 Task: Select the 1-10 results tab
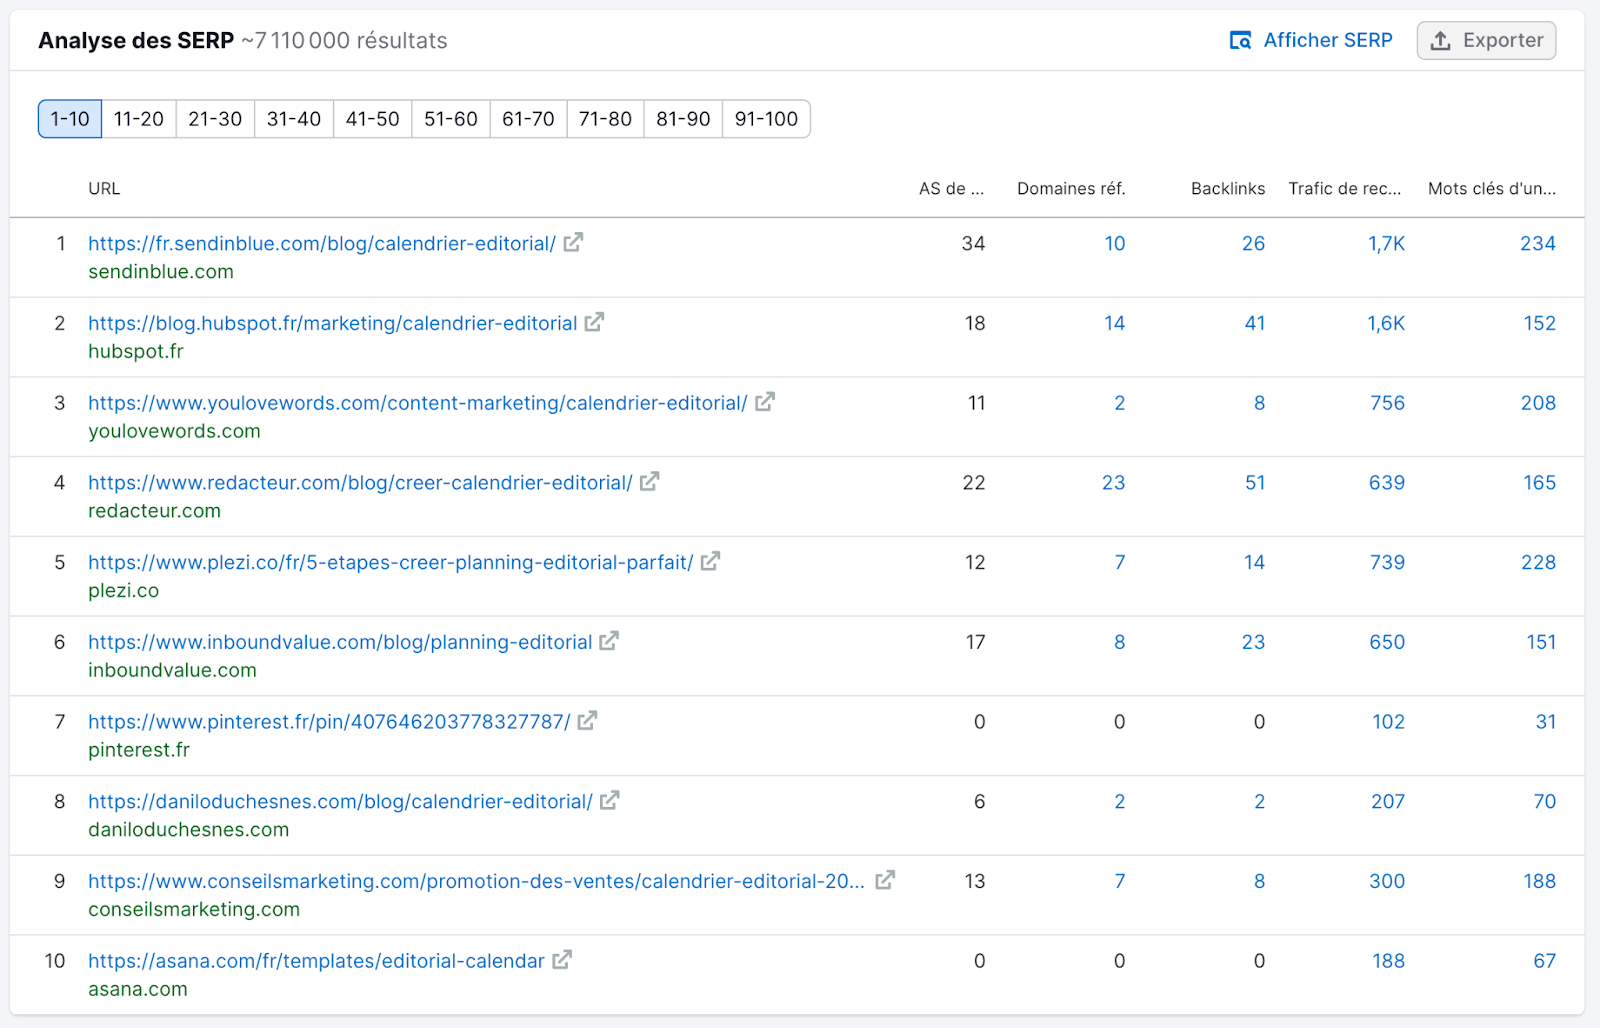tap(70, 119)
